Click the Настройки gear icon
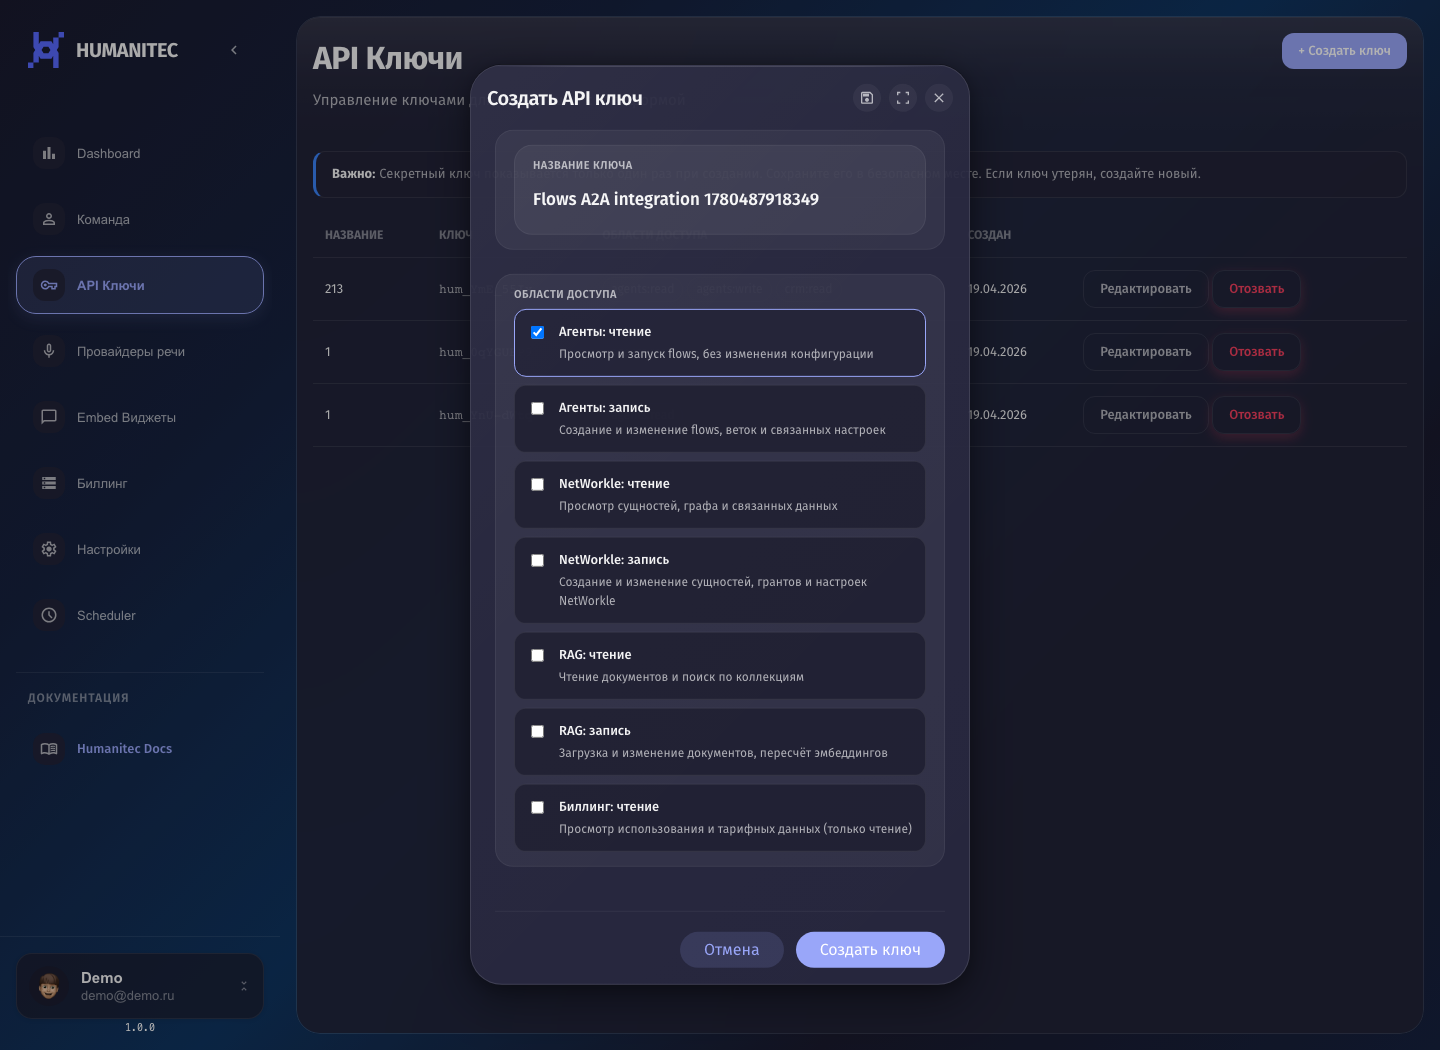The image size is (1440, 1050). point(49,549)
